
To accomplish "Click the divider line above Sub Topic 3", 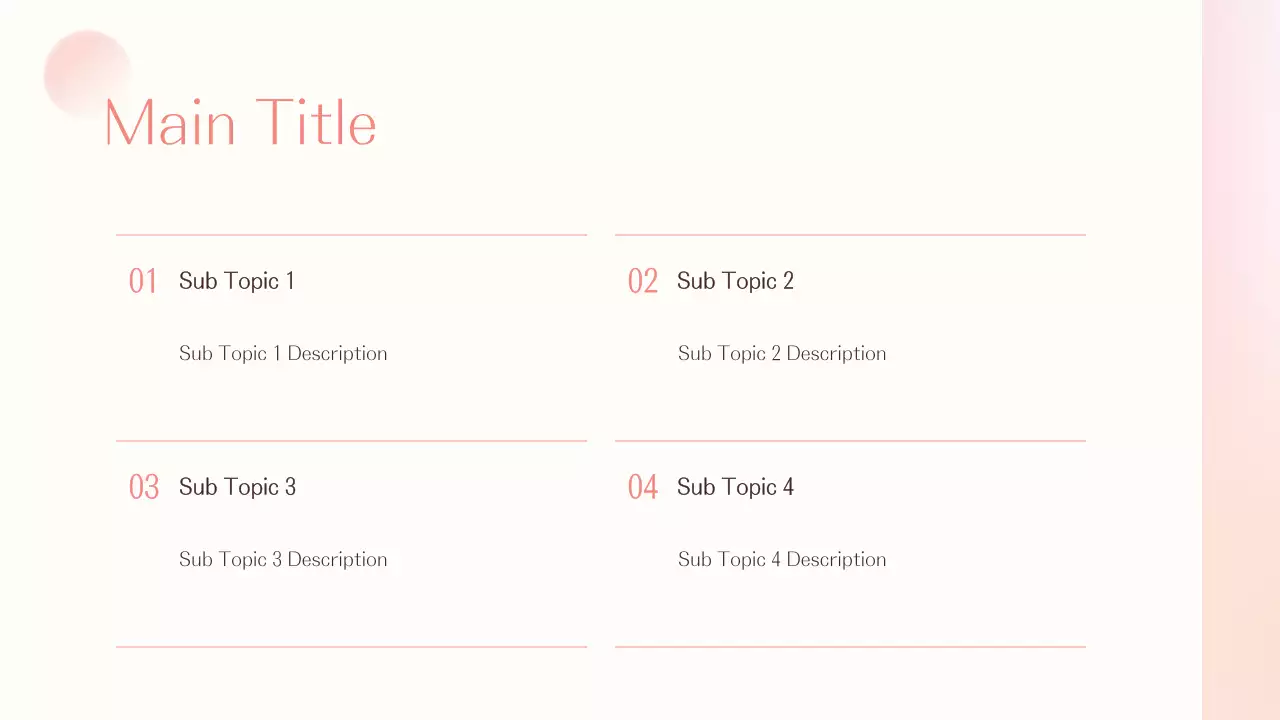I will [351, 441].
